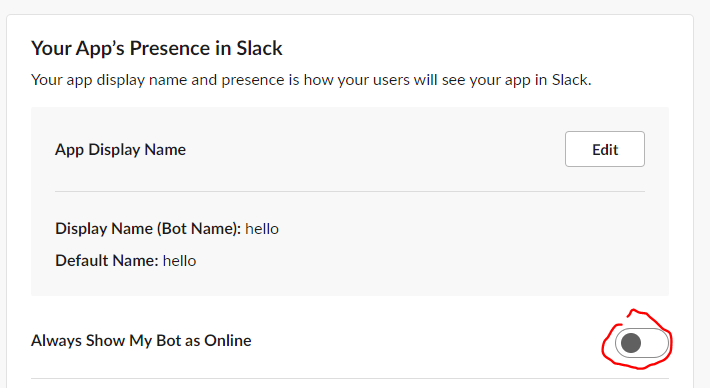Select the 'Your App's Presence in Slack' heading
This screenshot has height=388, width=710.
coord(157,48)
